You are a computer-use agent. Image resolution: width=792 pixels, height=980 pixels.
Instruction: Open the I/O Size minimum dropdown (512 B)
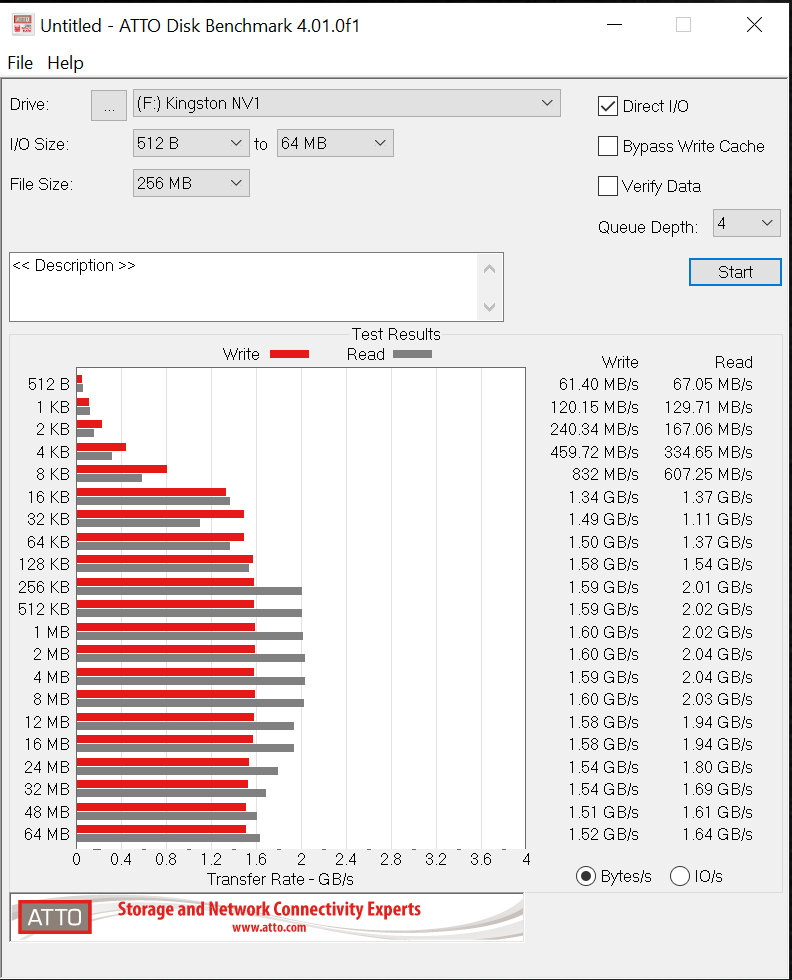[x=191, y=143]
